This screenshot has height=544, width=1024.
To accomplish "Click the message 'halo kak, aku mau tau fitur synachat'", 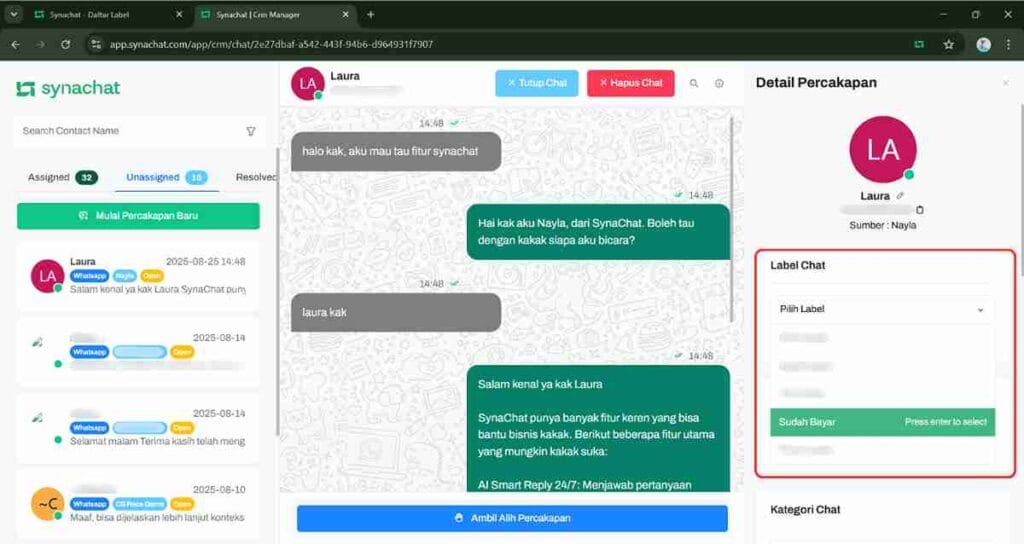I will coord(396,152).
